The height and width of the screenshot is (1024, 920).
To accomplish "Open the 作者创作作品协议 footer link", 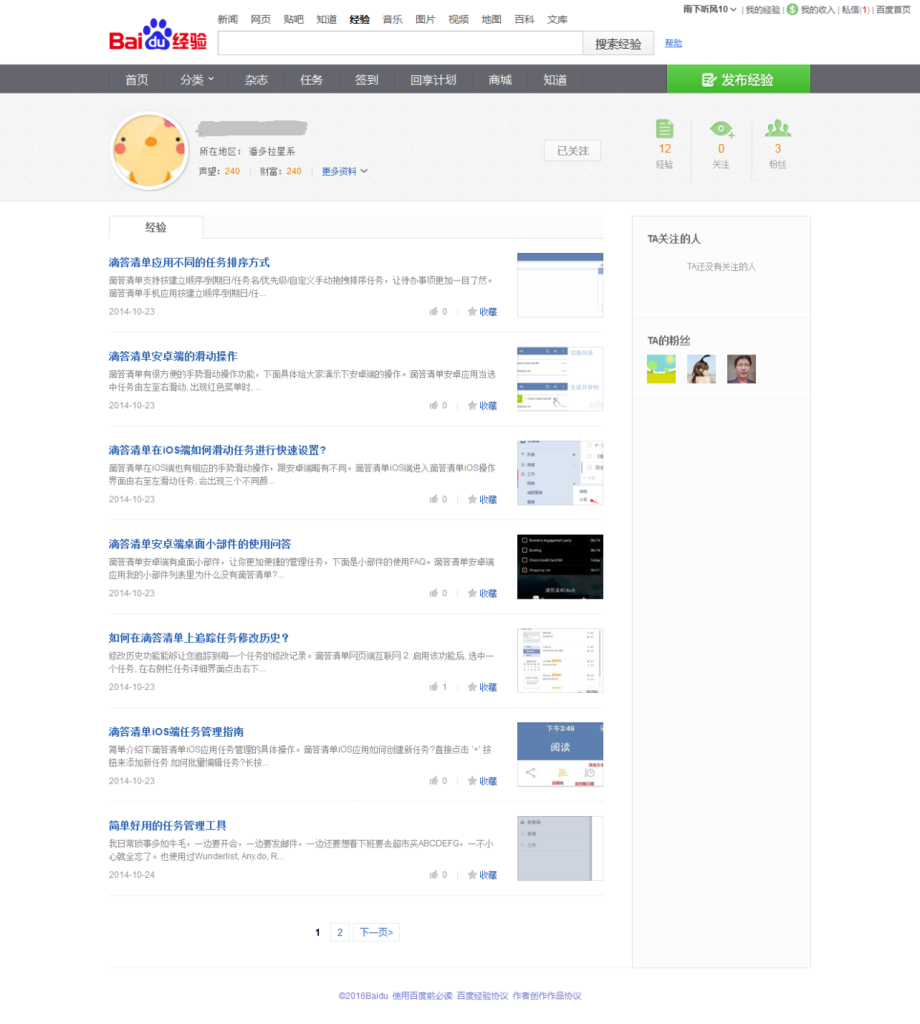I will tap(547, 996).
